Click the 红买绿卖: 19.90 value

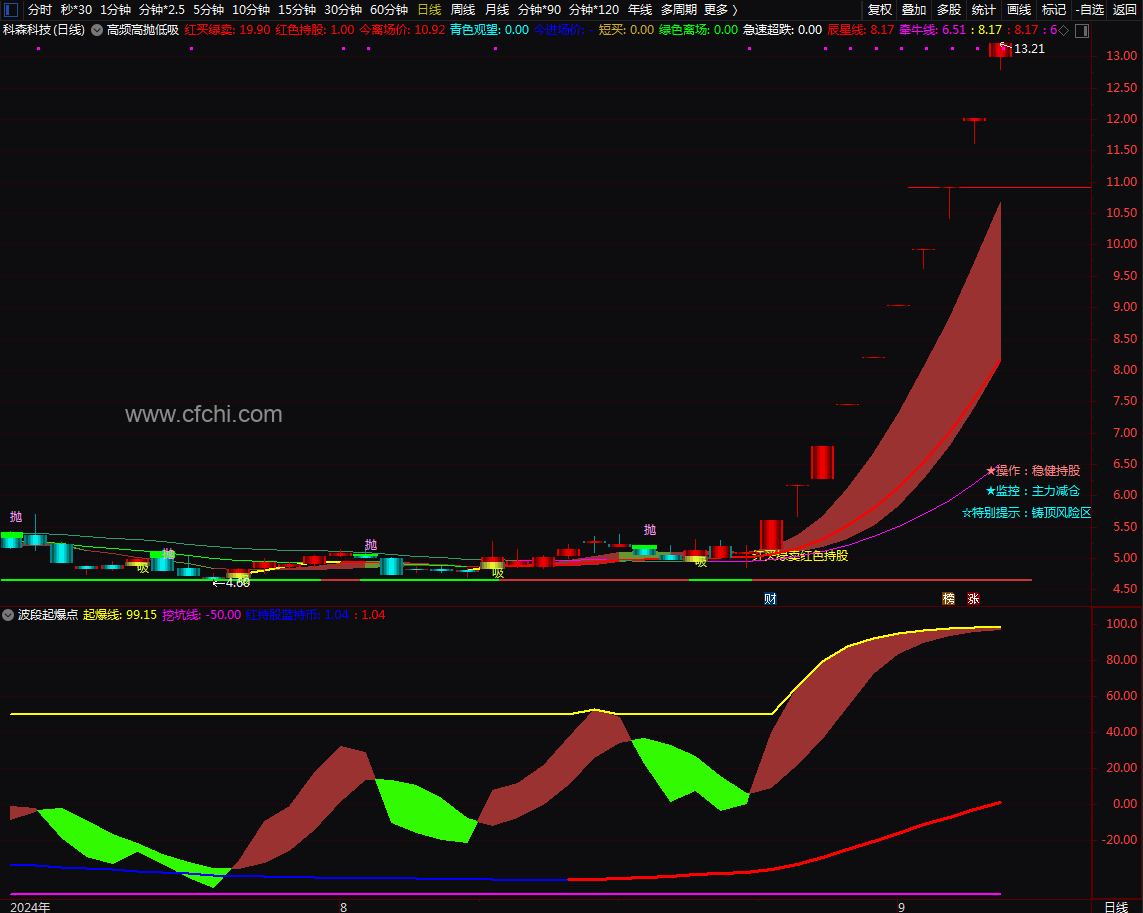click(x=227, y=30)
